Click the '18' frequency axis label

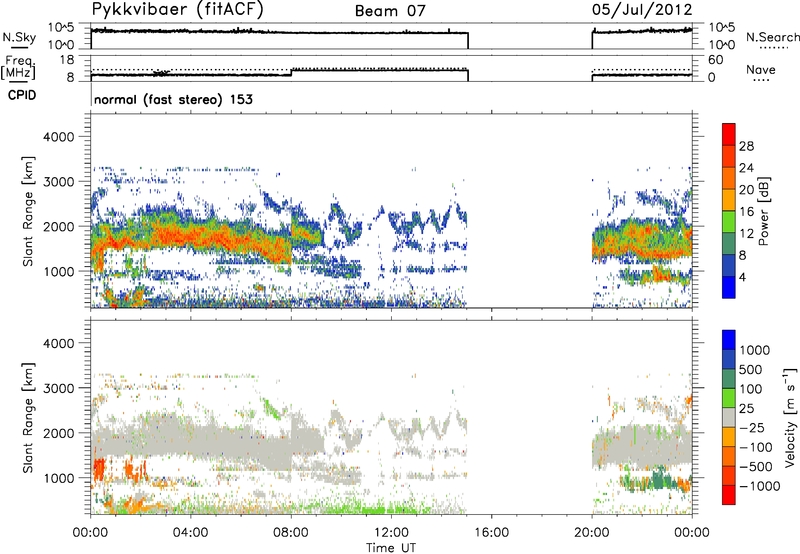[66, 60]
